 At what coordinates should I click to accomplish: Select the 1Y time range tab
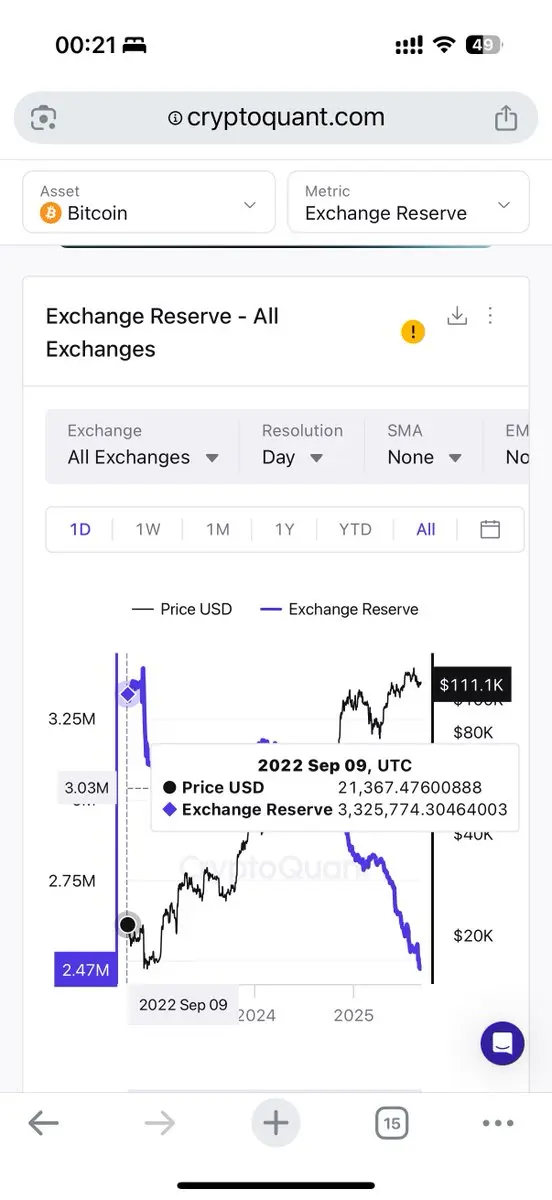[285, 529]
